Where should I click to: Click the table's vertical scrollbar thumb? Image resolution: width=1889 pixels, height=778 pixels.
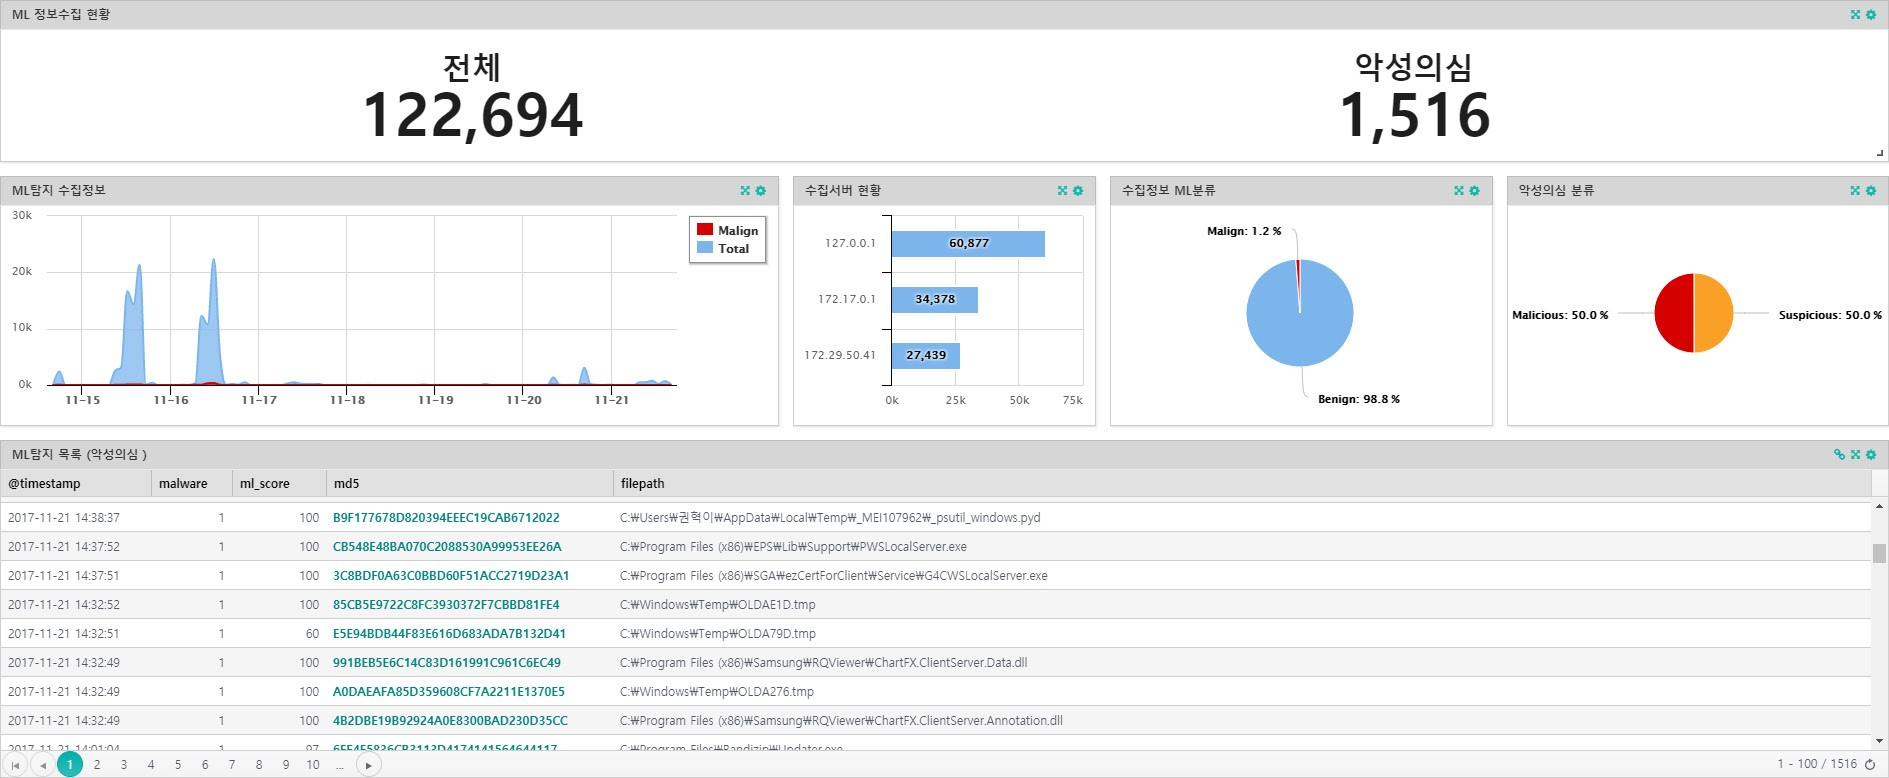1879,553
